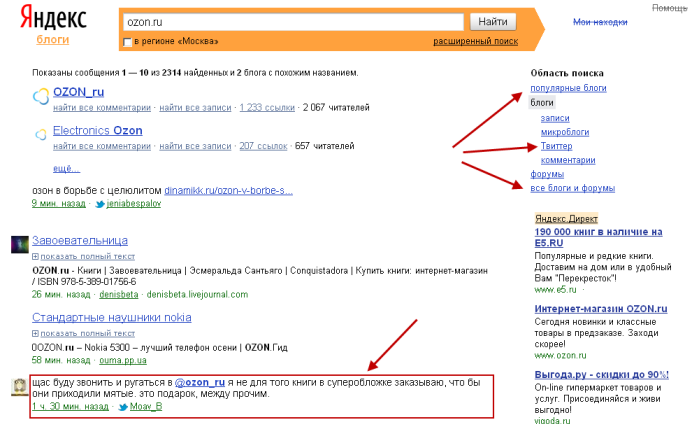Show more blogs via ещё… link
The height and width of the screenshot is (424, 688).
coord(66,168)
